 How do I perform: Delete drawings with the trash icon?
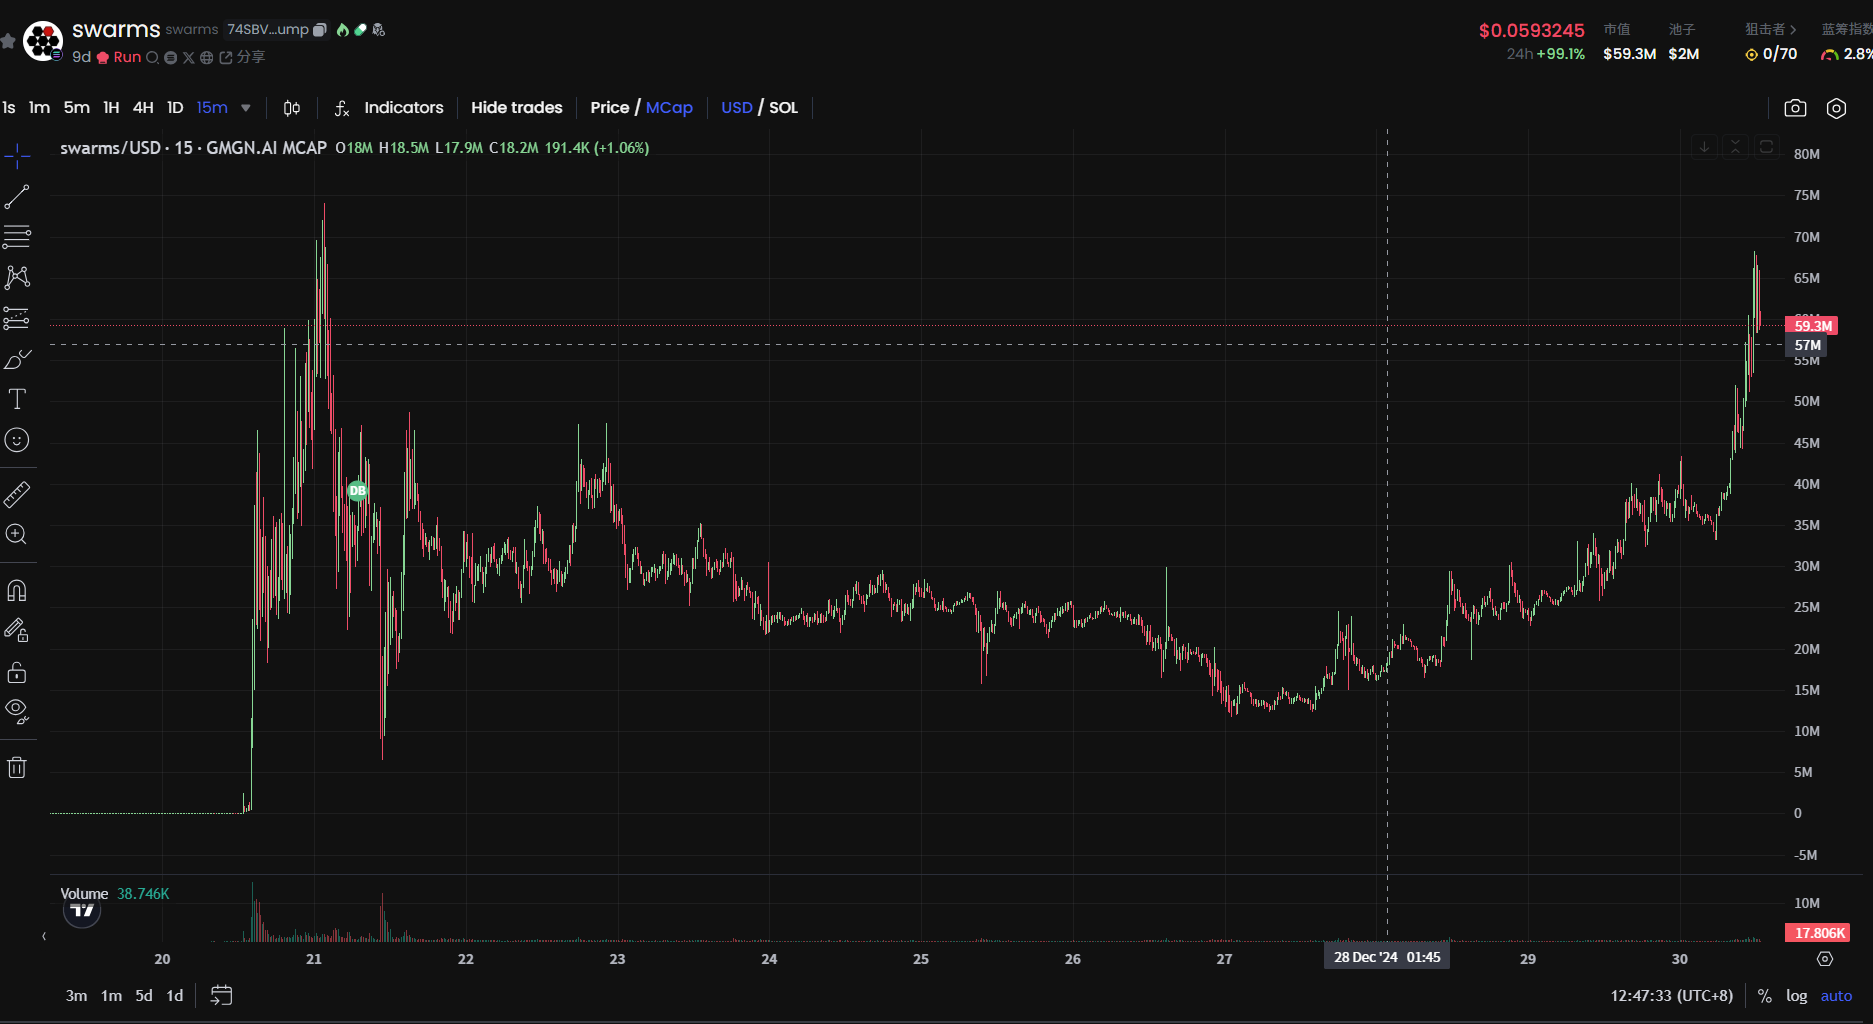(x=17, y=768)
